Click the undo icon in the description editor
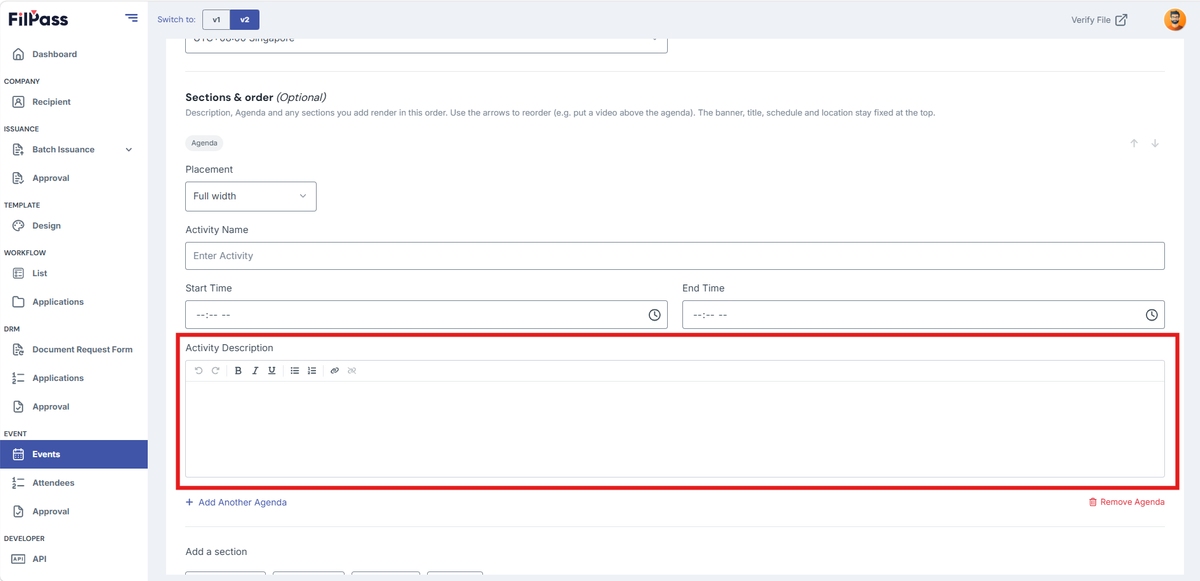The height and width of the screenshot is (581, 1200). tap(199, 371)
